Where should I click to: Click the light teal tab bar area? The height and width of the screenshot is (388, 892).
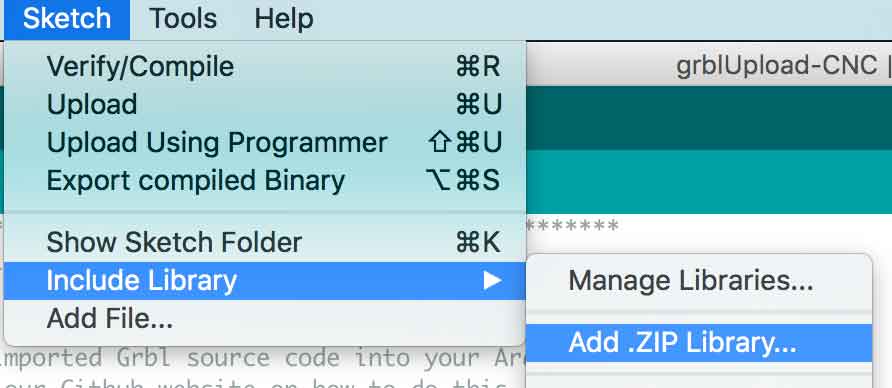pos(708,181)
